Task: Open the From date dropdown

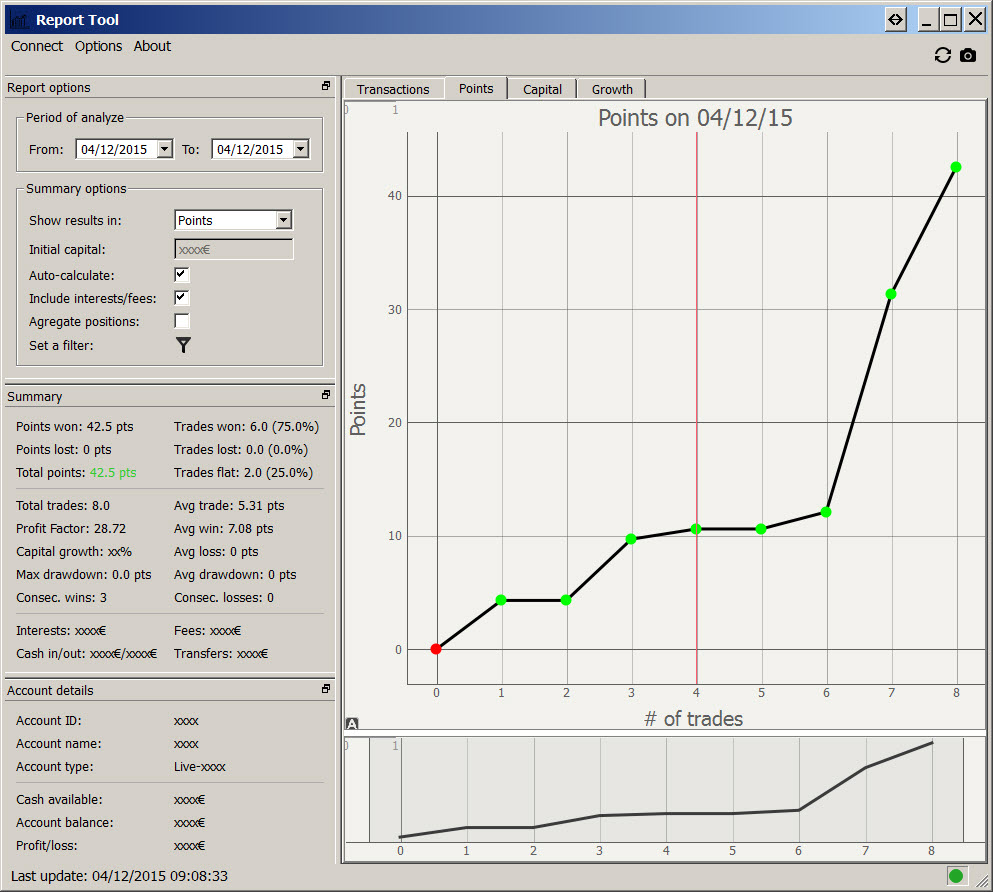Action: [x=165, y=149]
